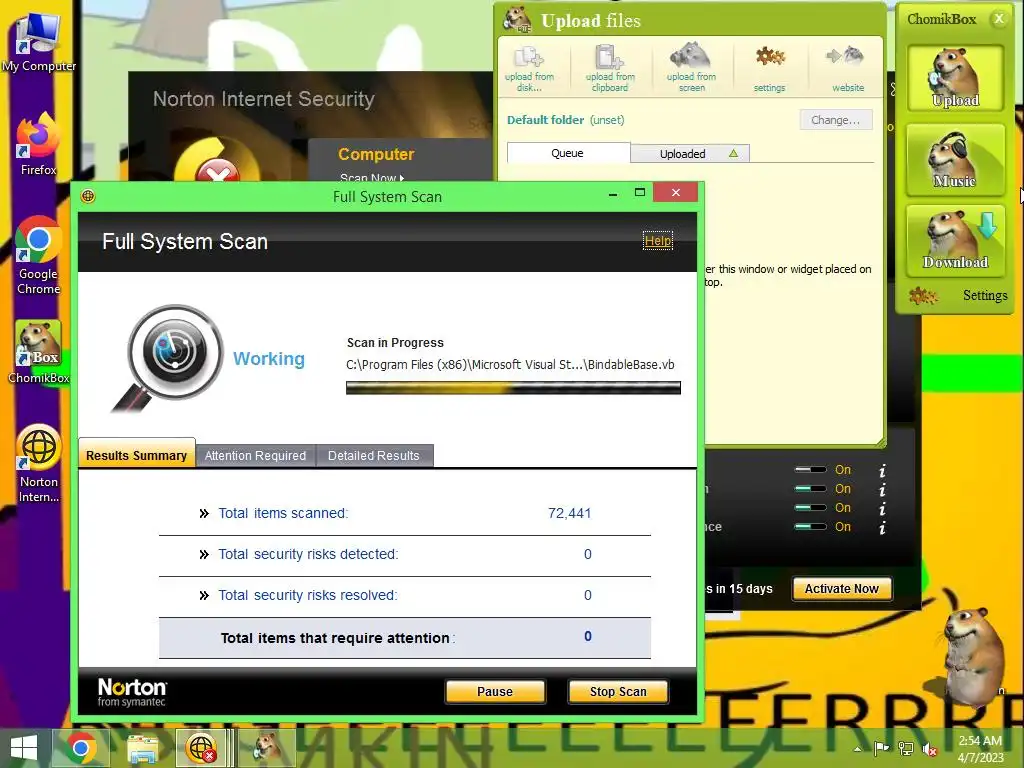Open My Computer desktop icon
Viewport: 1024px width, 768px height.
tap(38, 42)
